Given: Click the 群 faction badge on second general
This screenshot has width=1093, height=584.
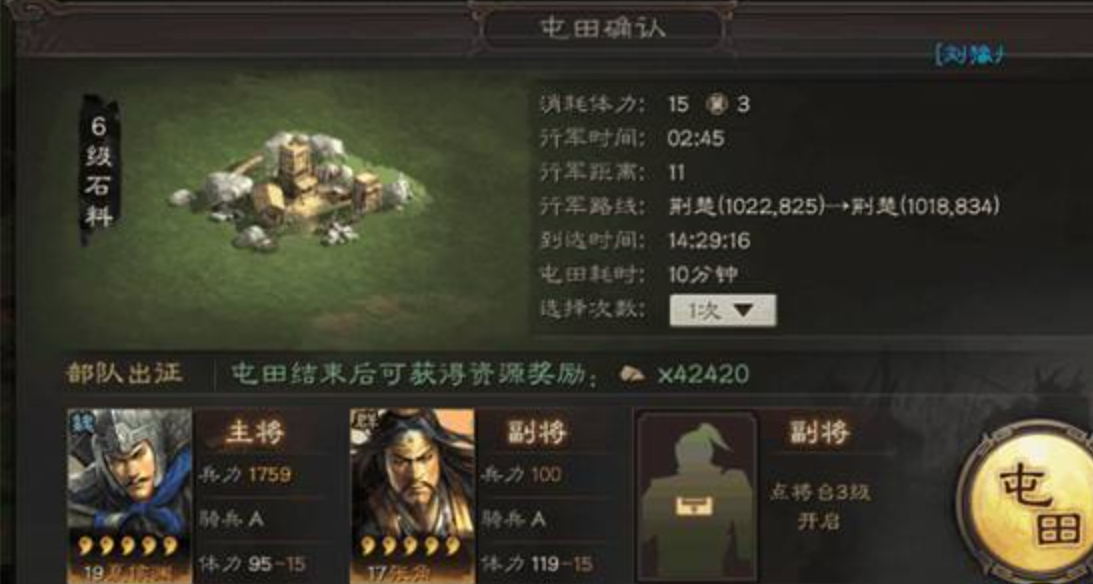Looking at the screenshot, I should click(363, 422).
